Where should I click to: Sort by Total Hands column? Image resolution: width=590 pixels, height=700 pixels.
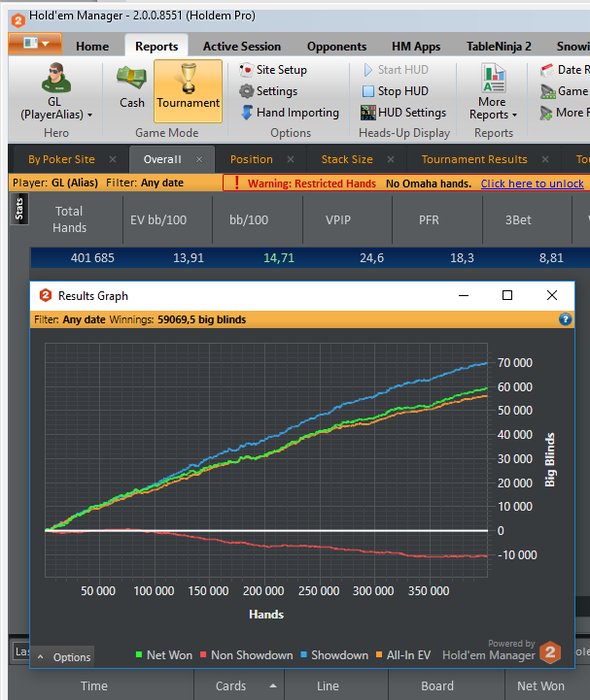coord(69,220)
